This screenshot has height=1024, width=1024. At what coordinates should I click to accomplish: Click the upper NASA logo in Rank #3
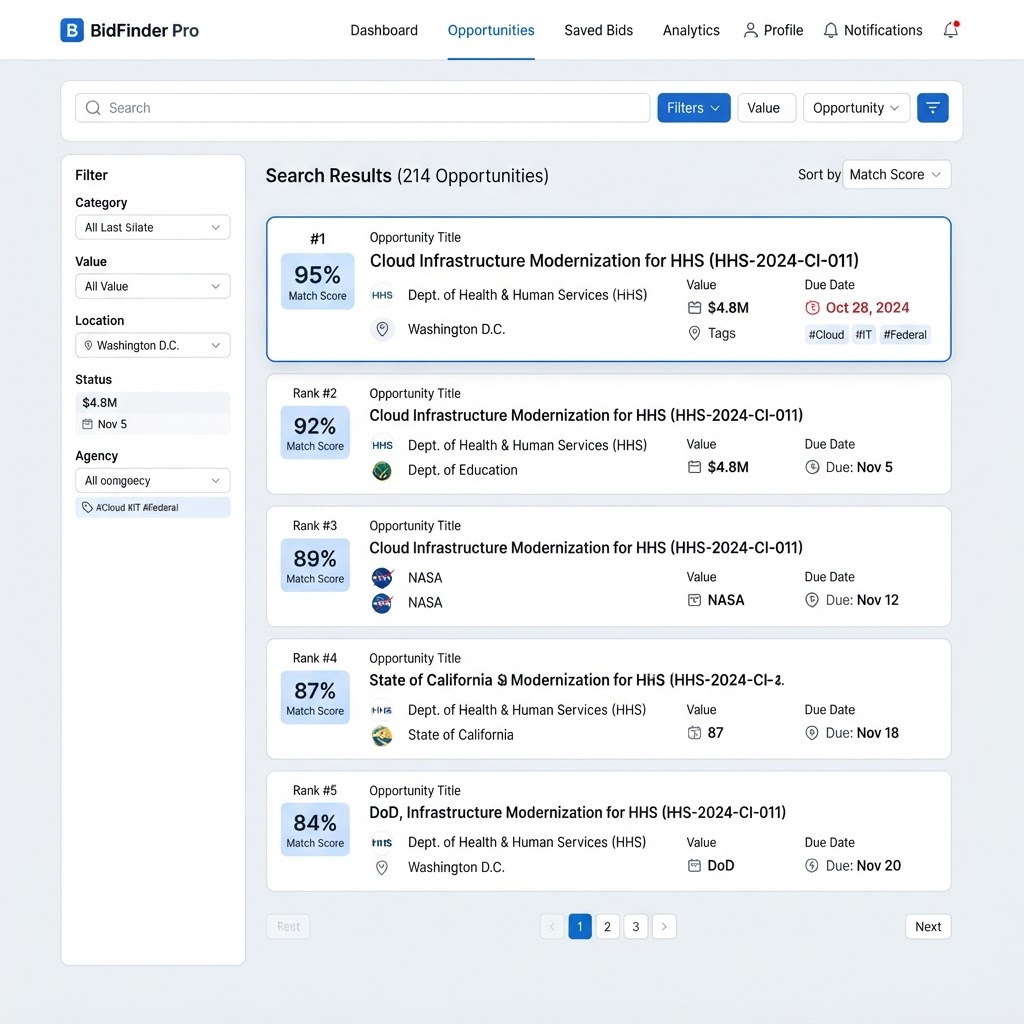click(382, 578)
